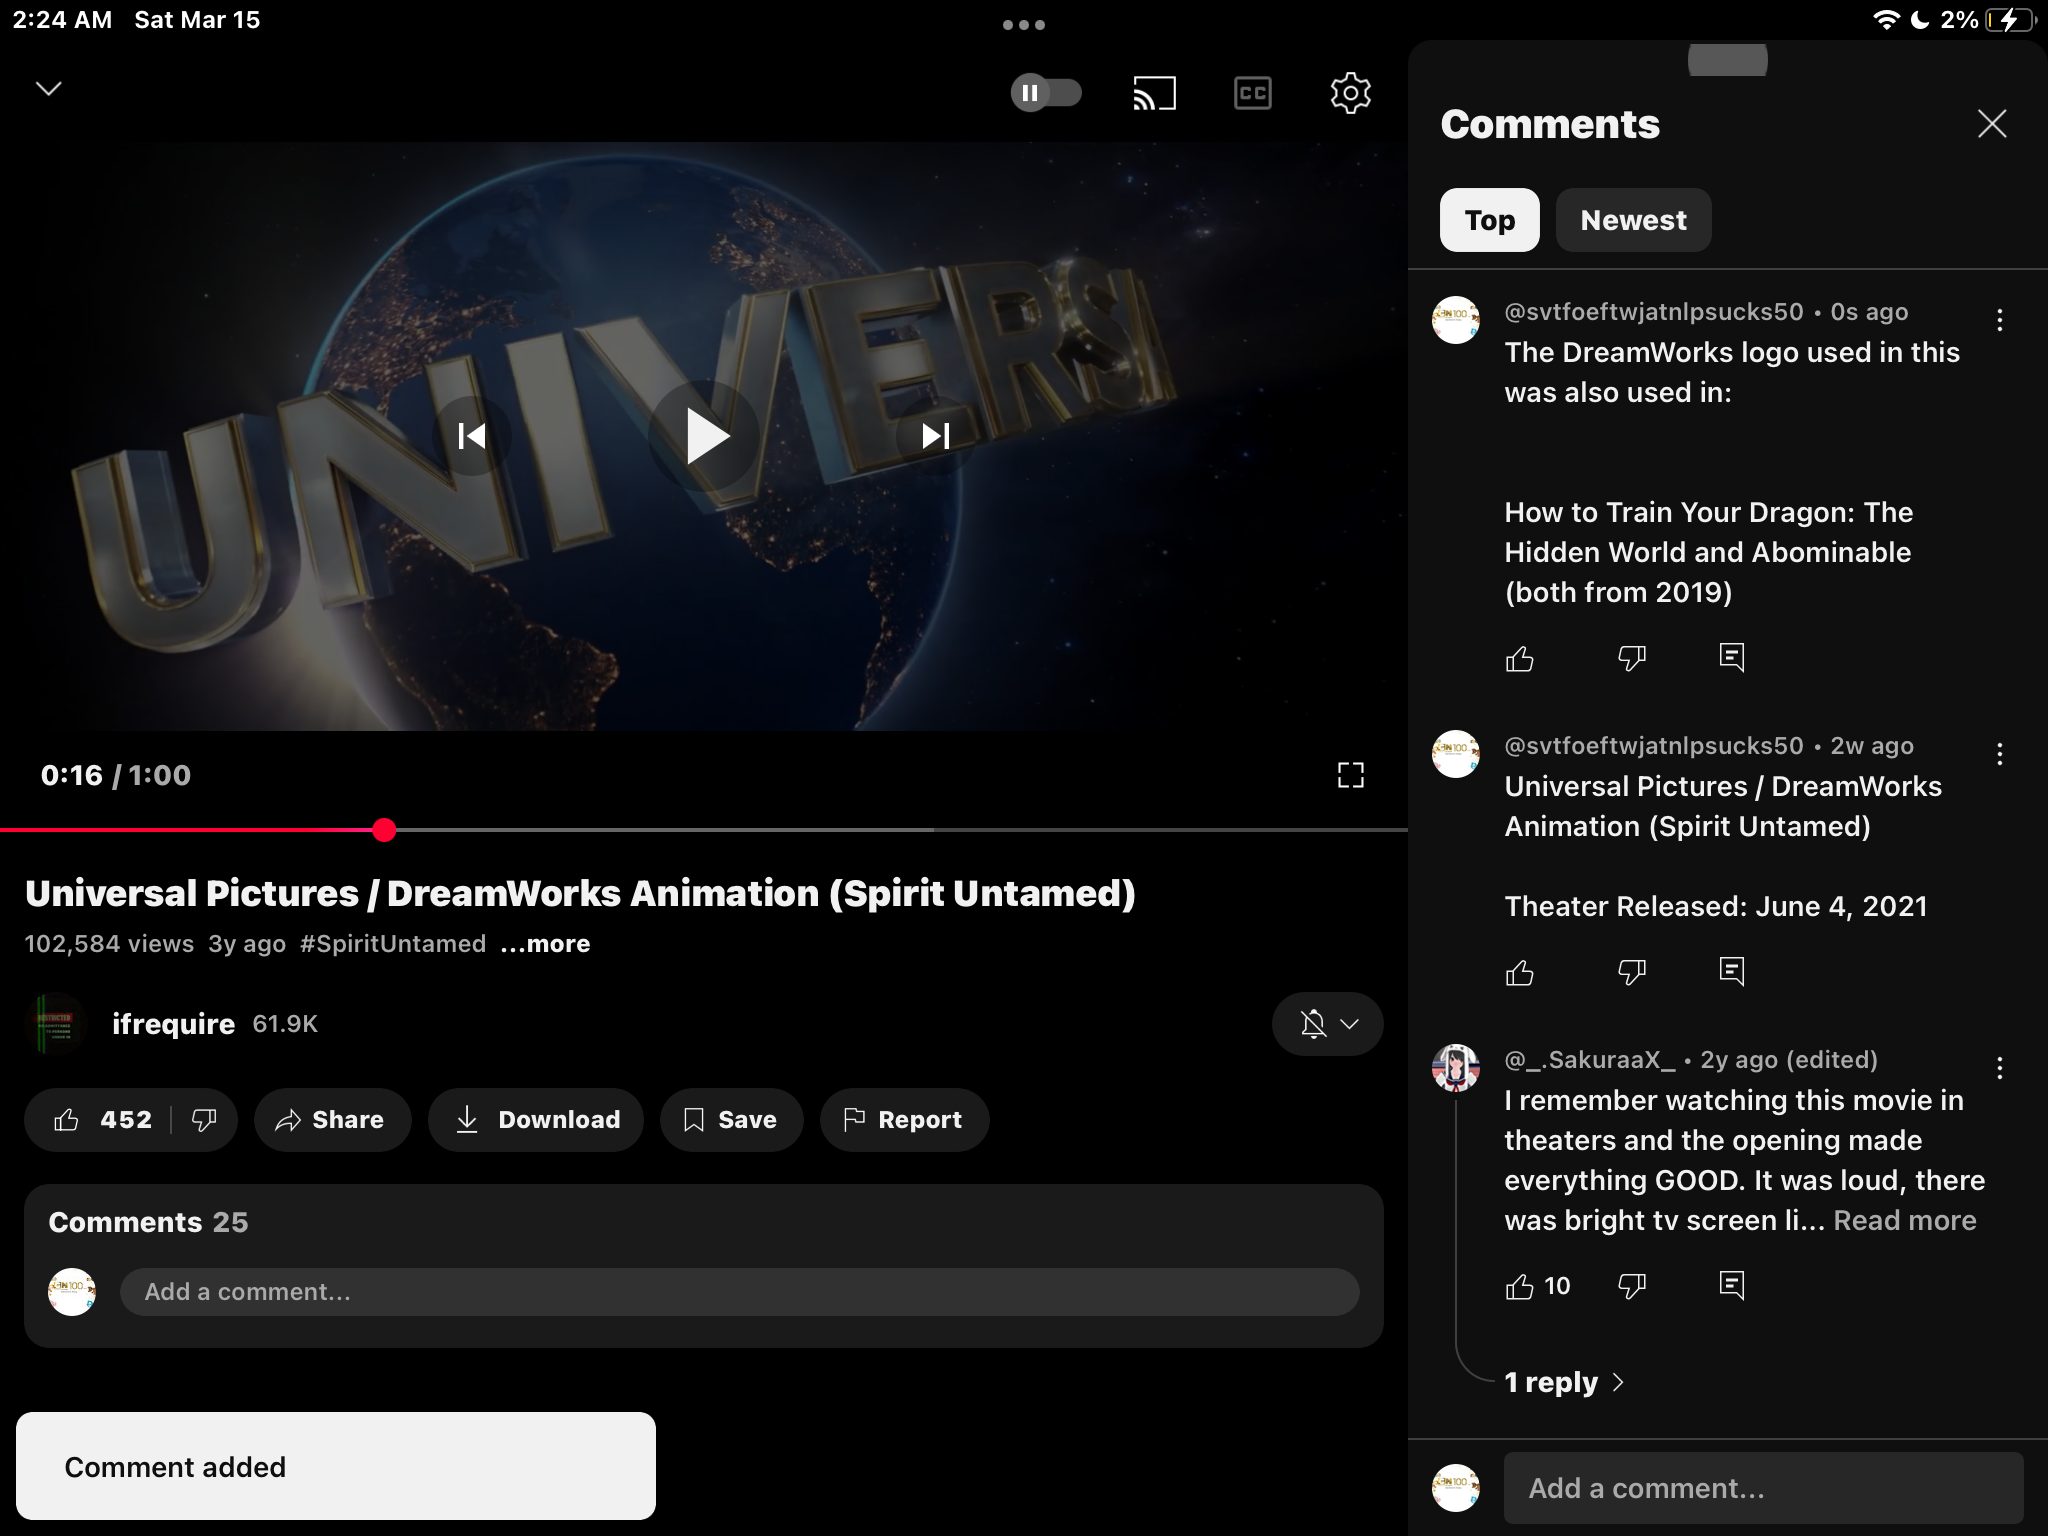Like the video with 452 likes
Screen dimensions: 2048x1536
coord(101,1120)
